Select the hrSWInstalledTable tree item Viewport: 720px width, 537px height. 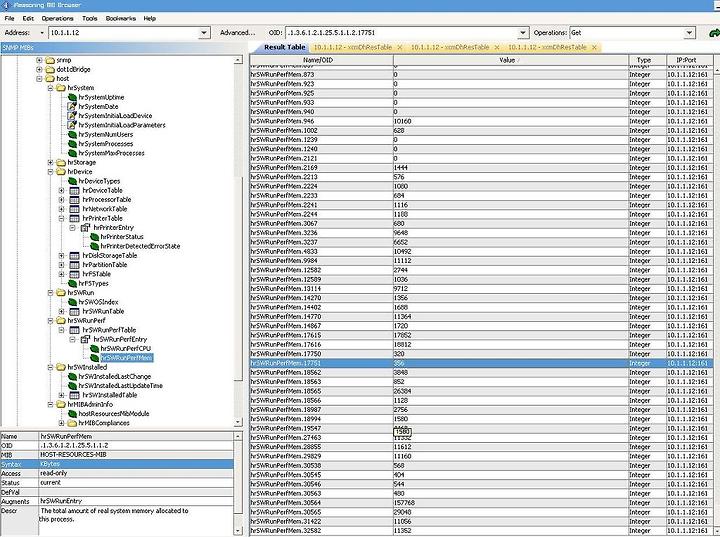tap(109, 395)
